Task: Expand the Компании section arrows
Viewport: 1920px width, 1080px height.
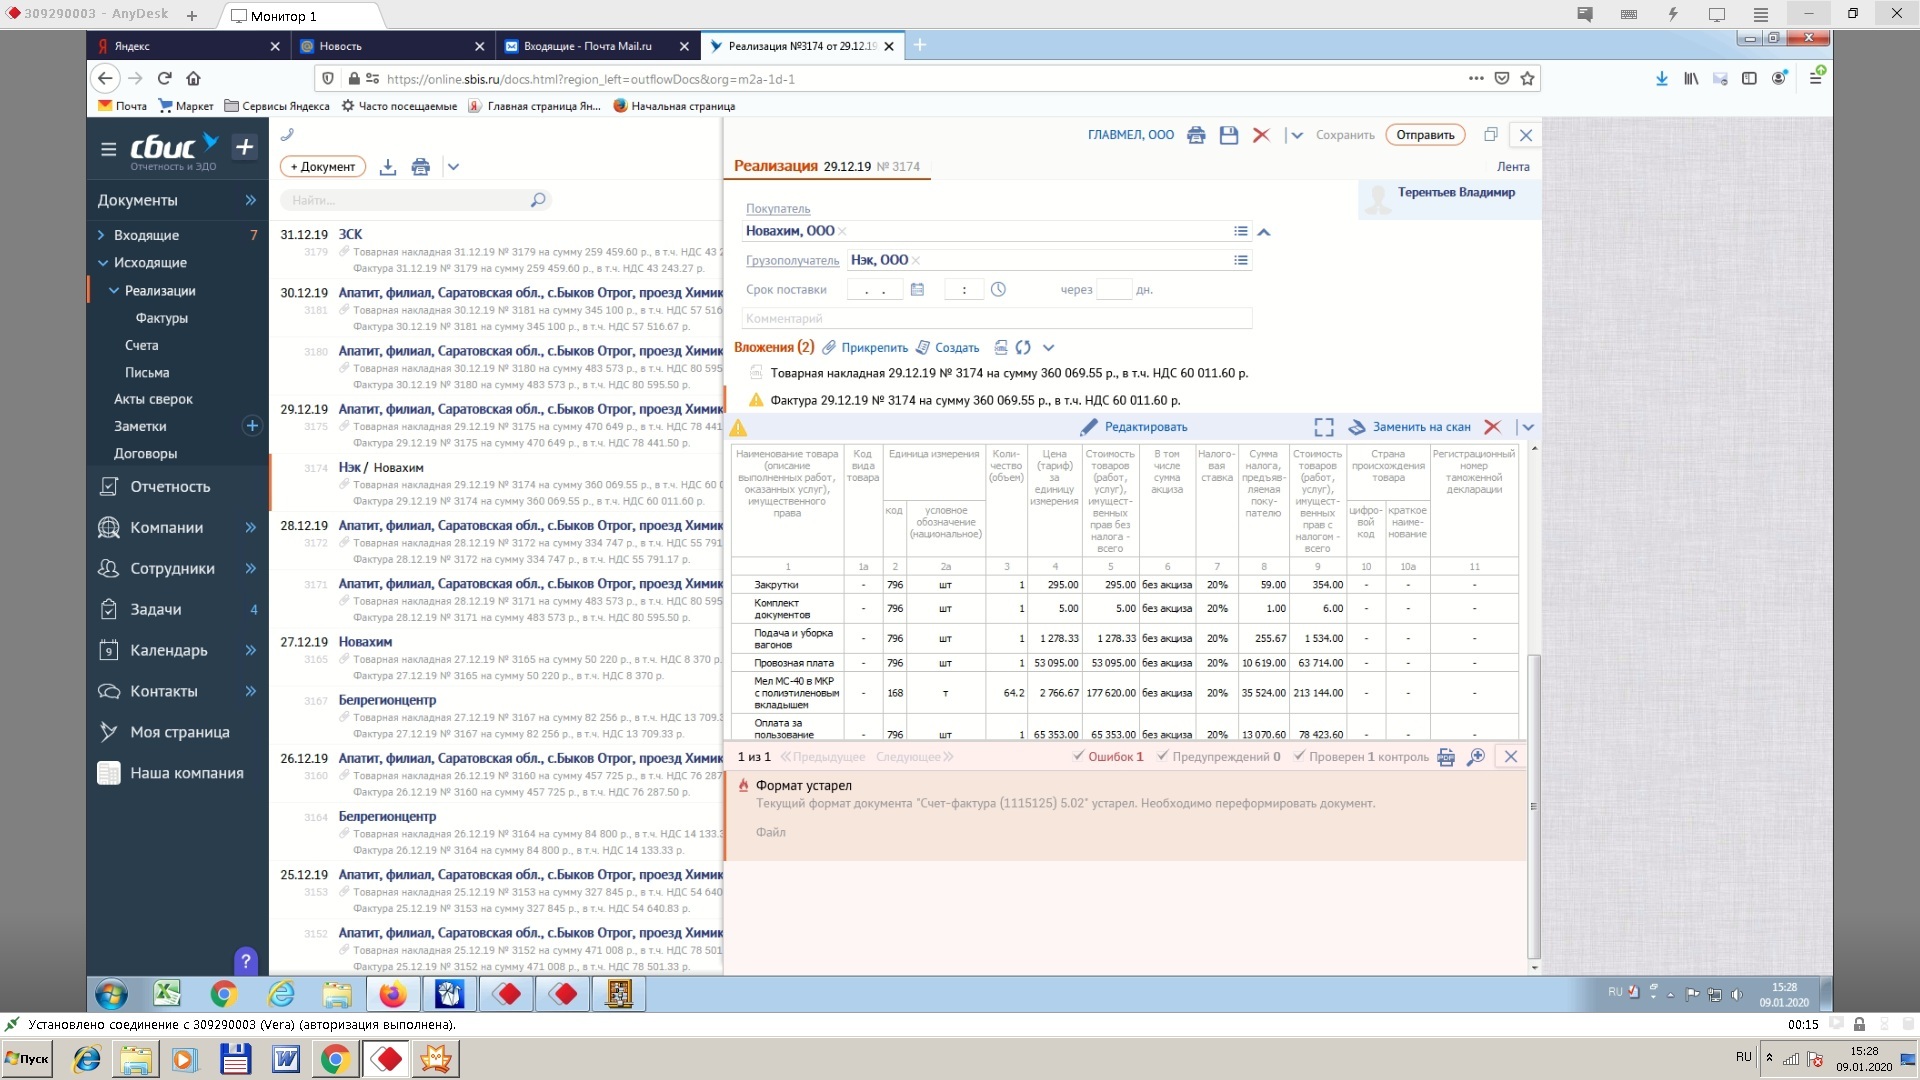Action: click(x=250, y=528)
